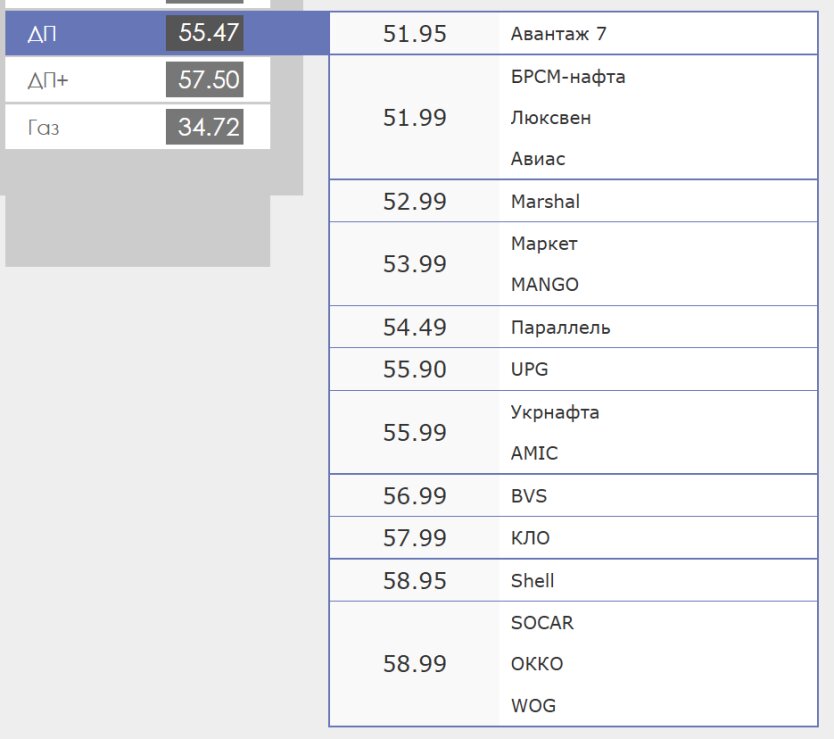834x739 pixels.
Task: Click the 57.99 price cell
Action: pyautogui.click(x=415, y=538)
